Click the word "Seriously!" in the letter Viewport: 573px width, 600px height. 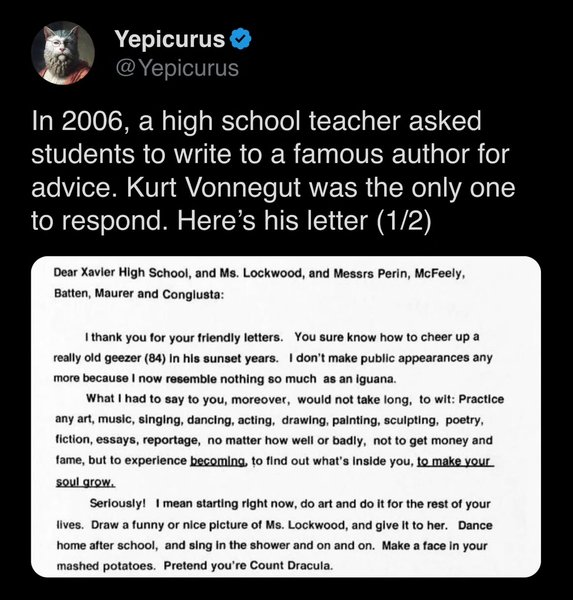click(118, 503)
